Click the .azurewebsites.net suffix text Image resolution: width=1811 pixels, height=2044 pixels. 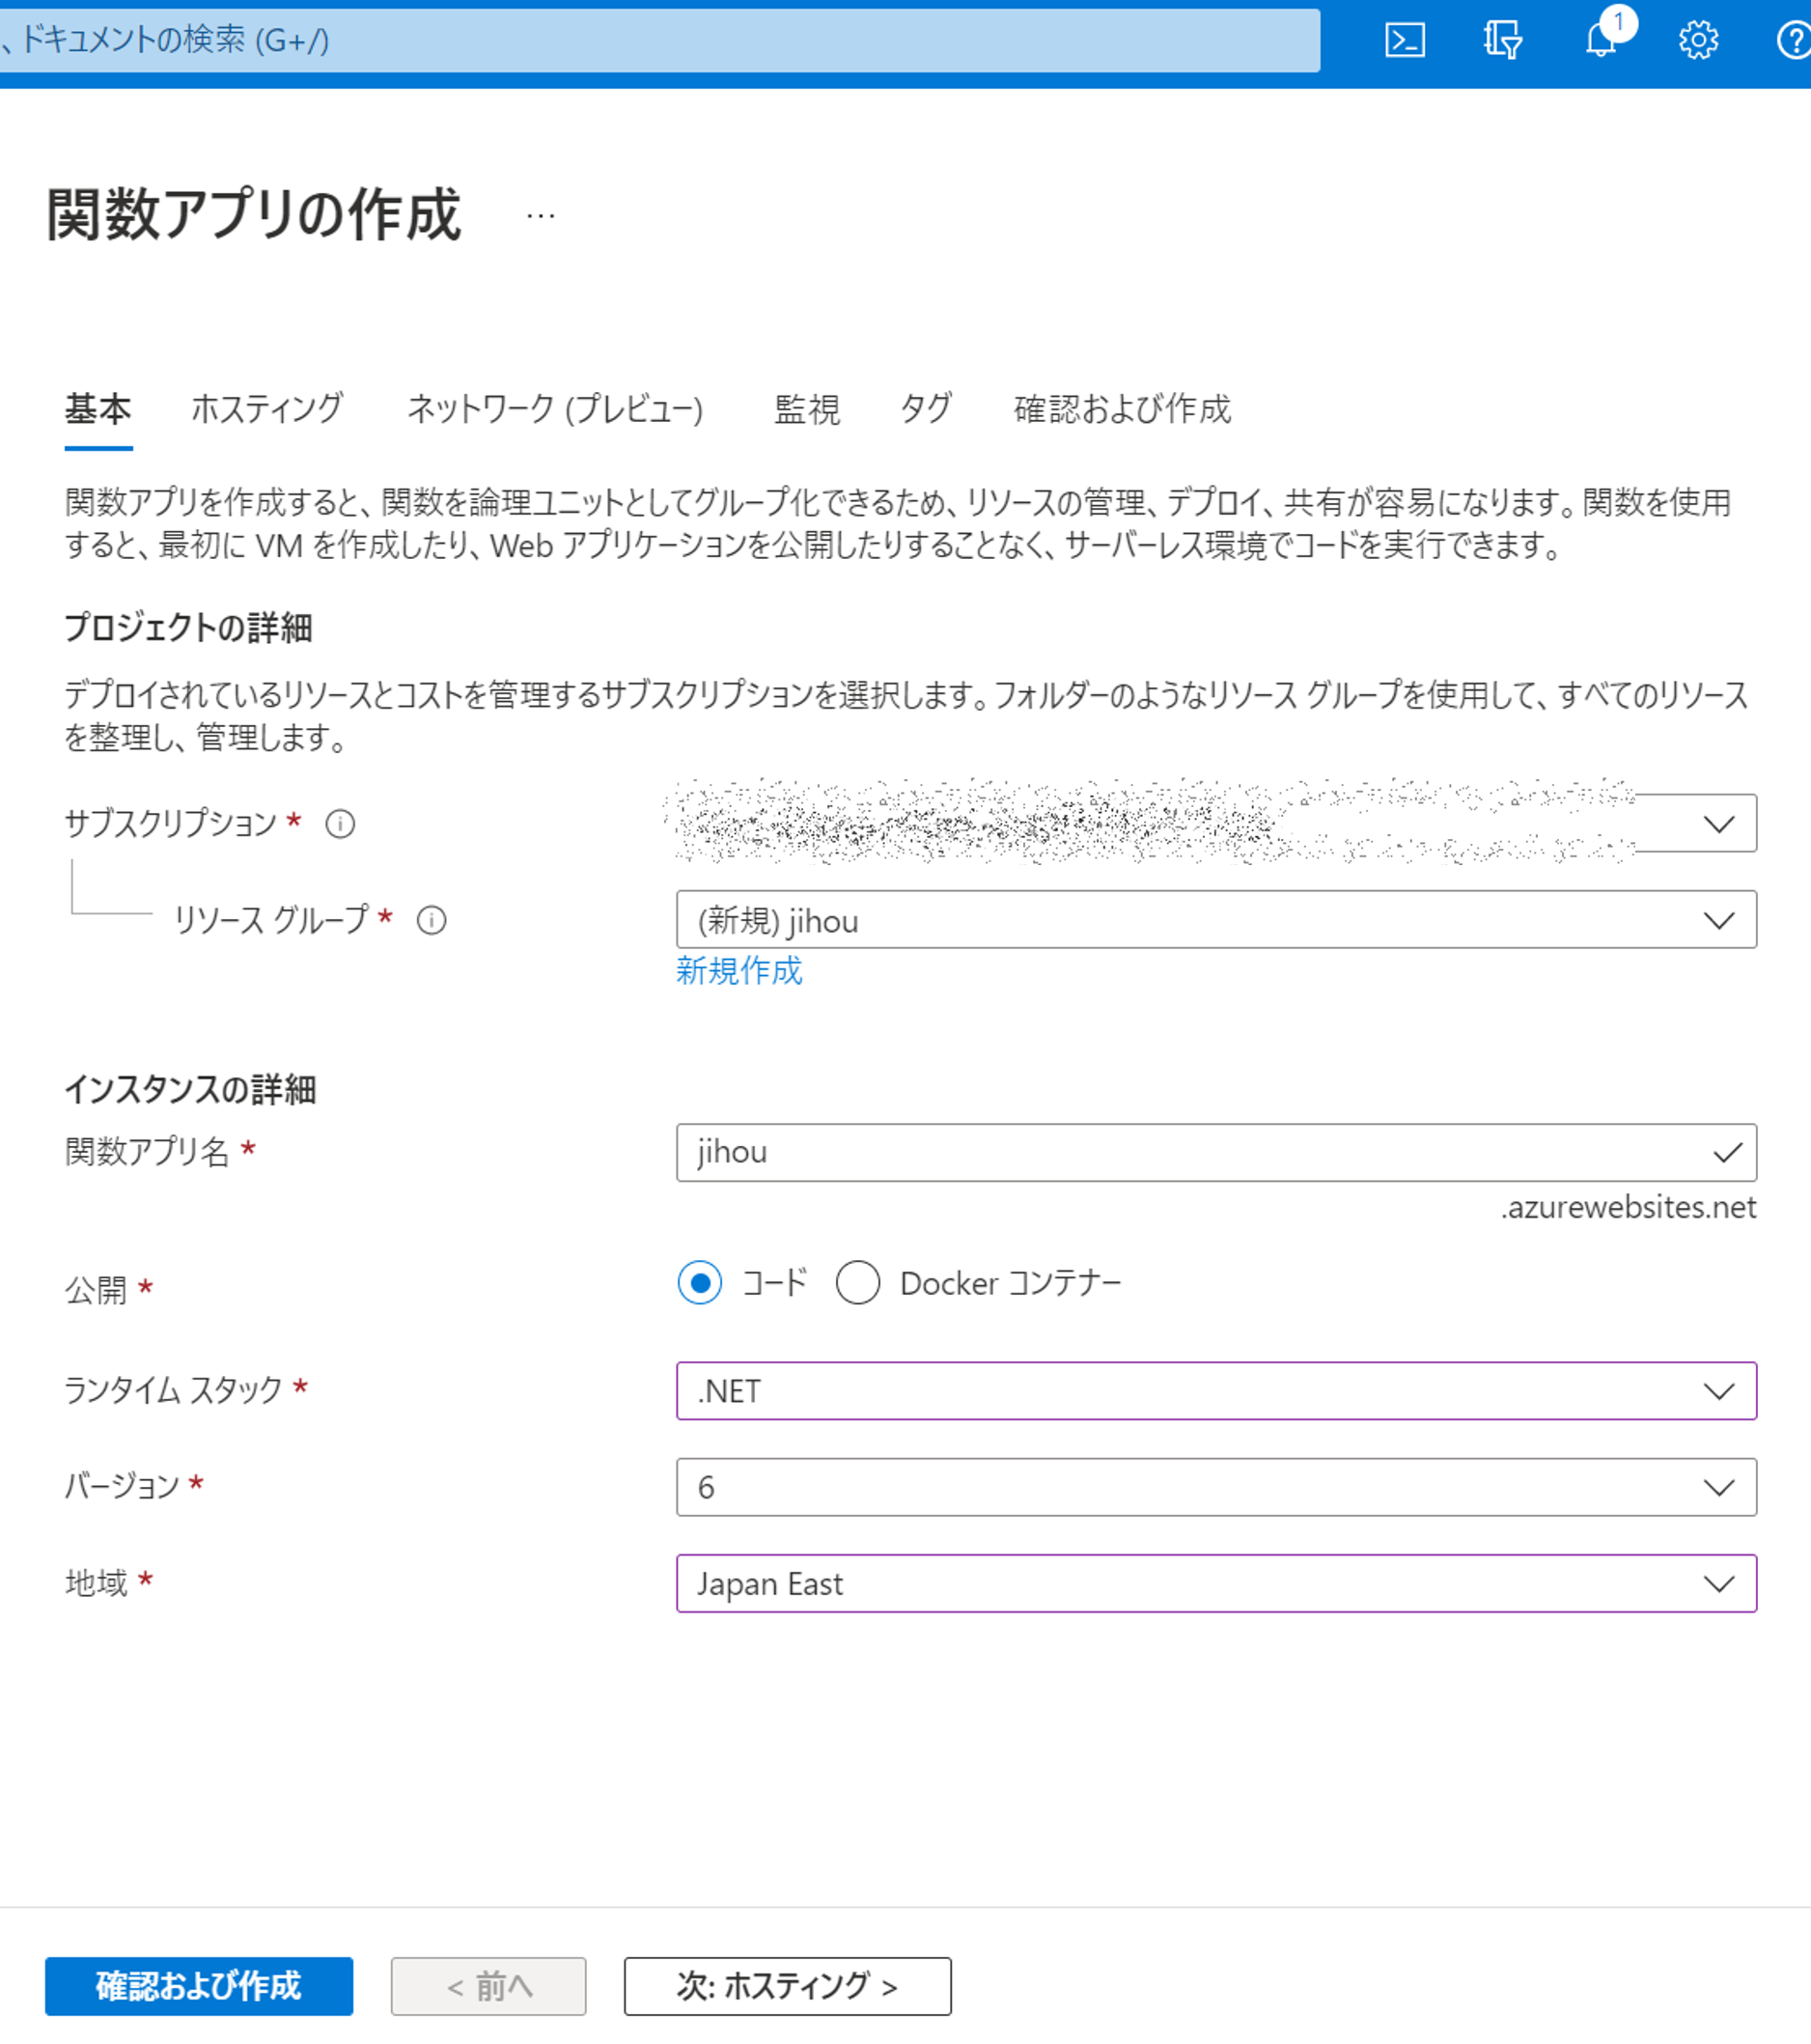pos(1628,1207)
